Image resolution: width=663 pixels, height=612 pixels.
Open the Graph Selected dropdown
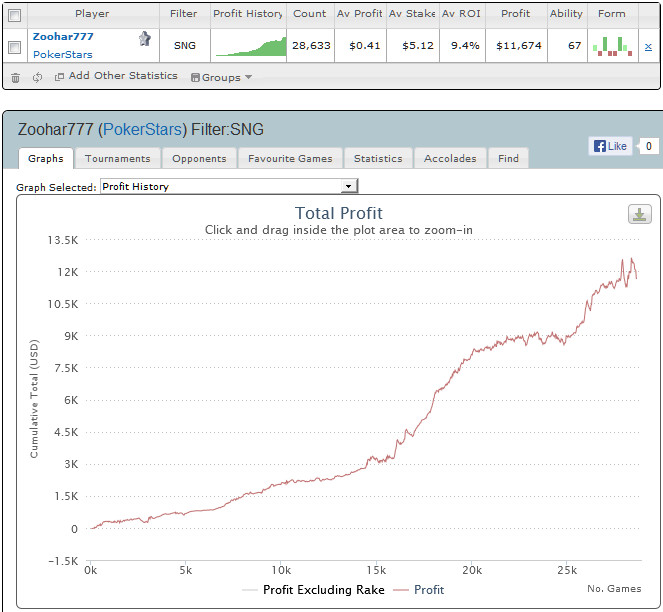[x=229, y=186]
